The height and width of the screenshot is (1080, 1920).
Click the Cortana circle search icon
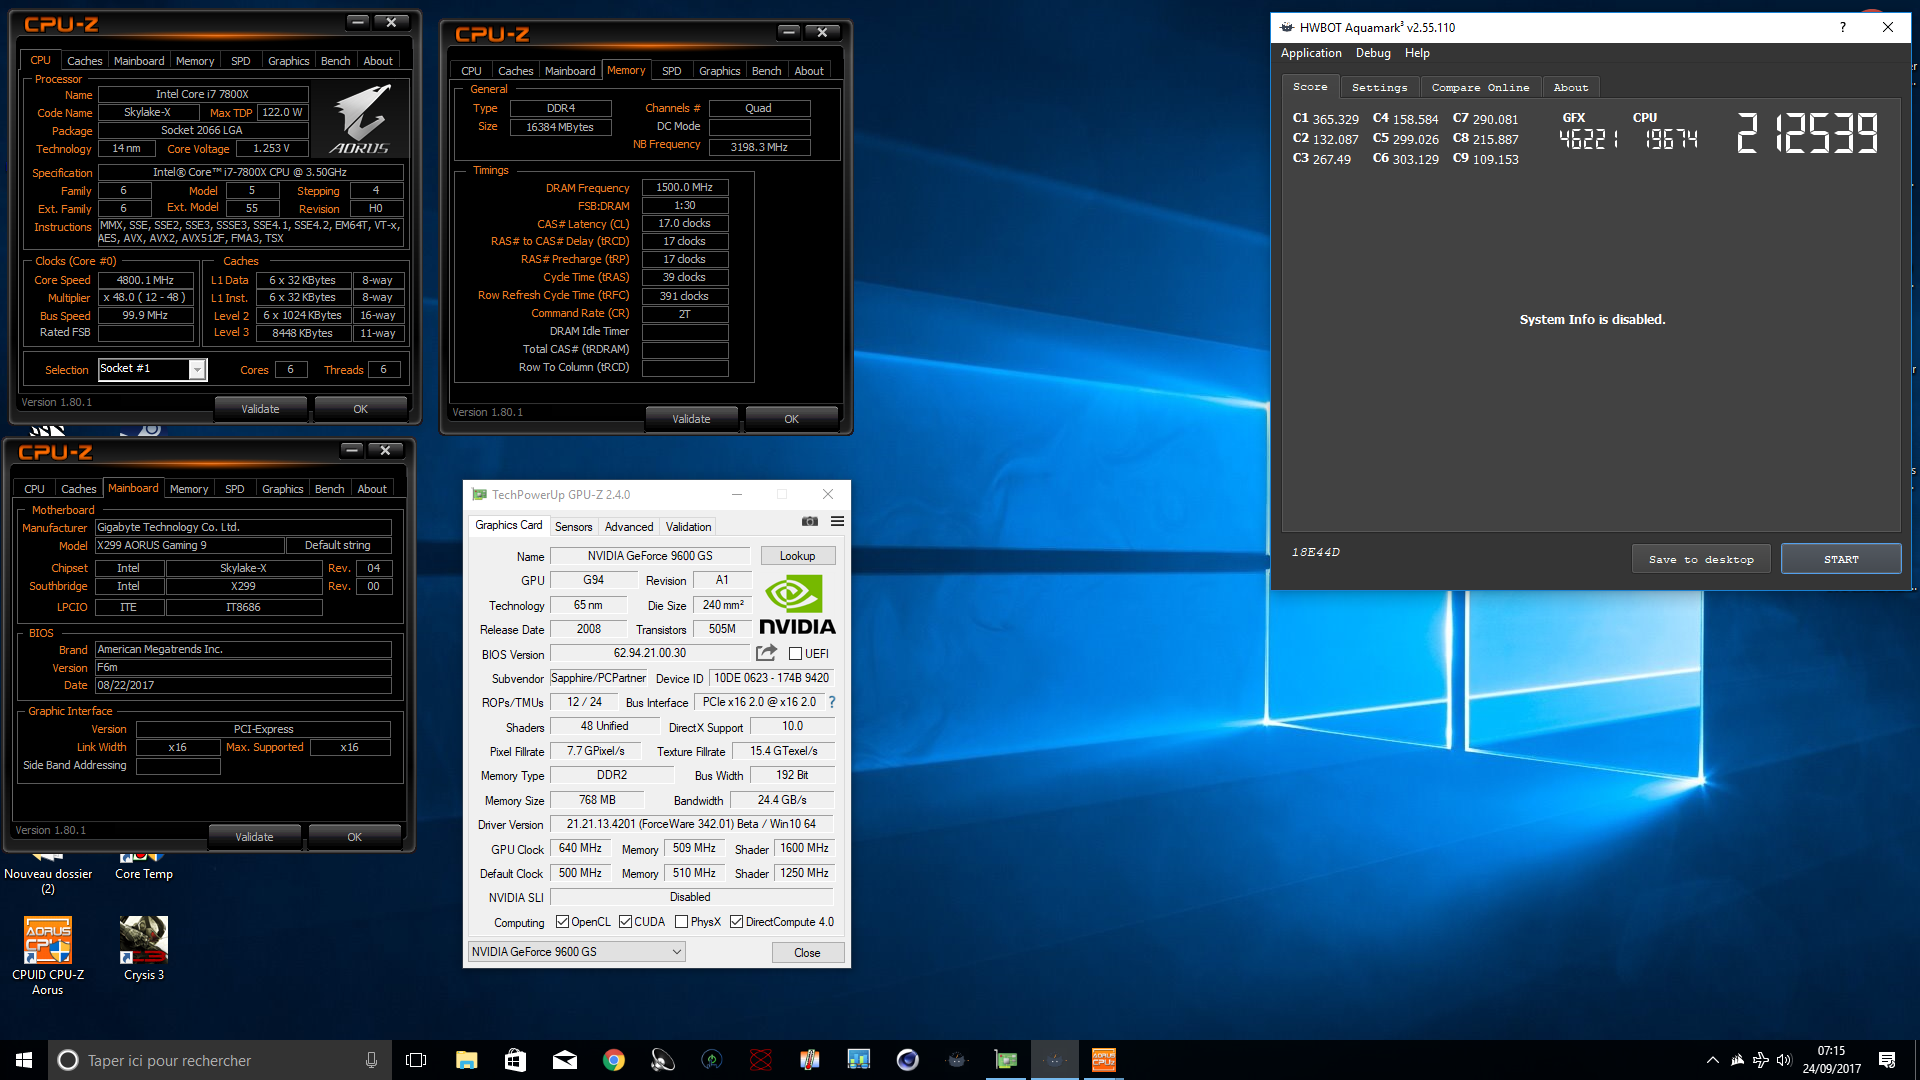coord(68,1060)
